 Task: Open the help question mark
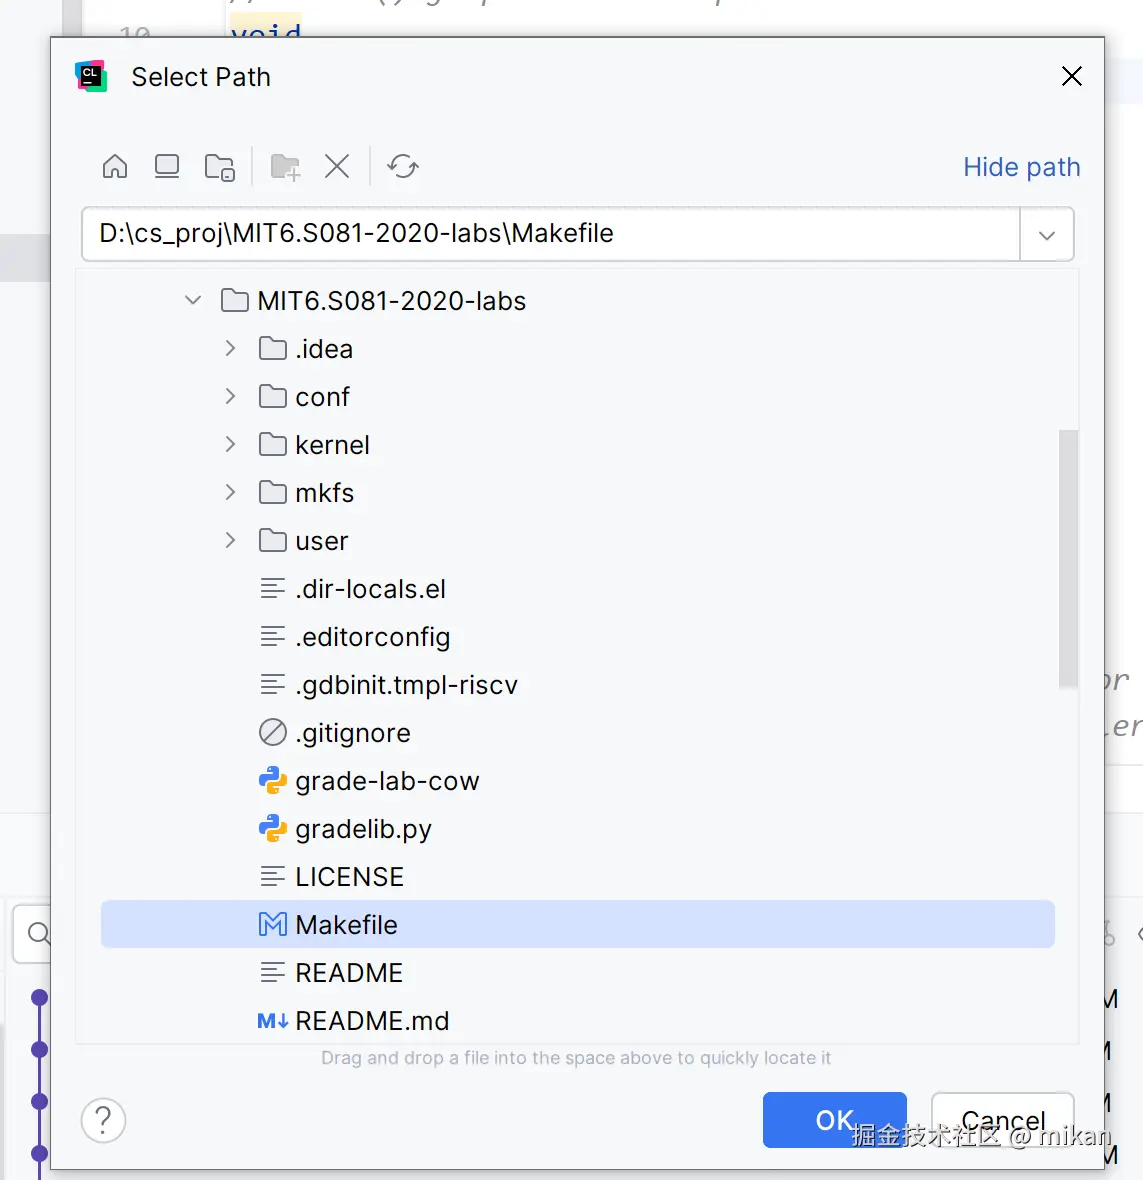pos(103,1120)
